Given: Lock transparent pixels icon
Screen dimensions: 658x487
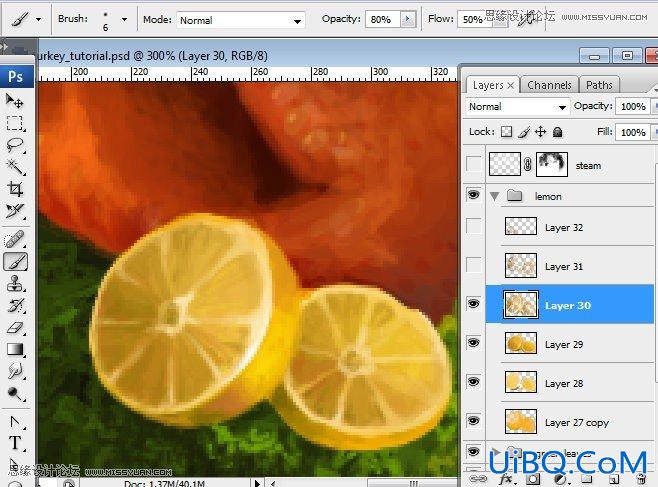Looking at the screenshot, I should pos(507,132).
